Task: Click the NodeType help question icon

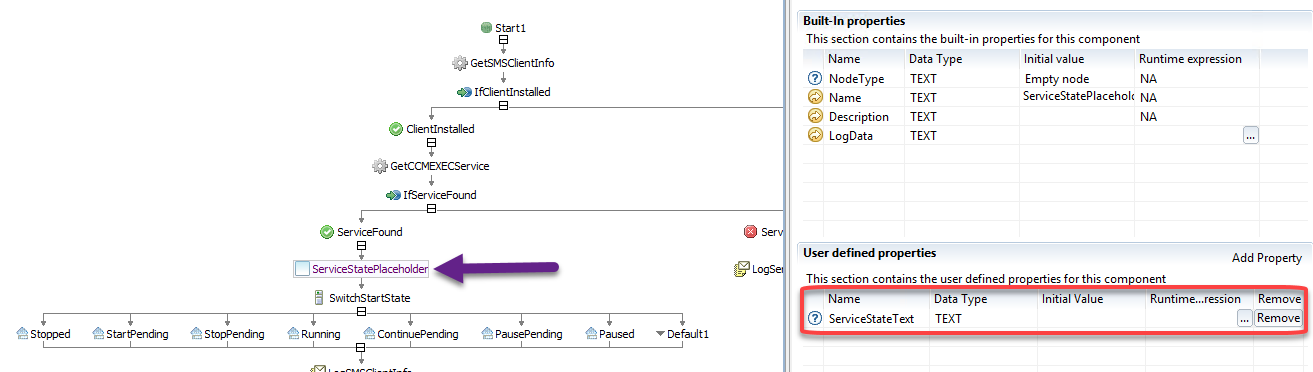Action: click(x=815, y=79)
